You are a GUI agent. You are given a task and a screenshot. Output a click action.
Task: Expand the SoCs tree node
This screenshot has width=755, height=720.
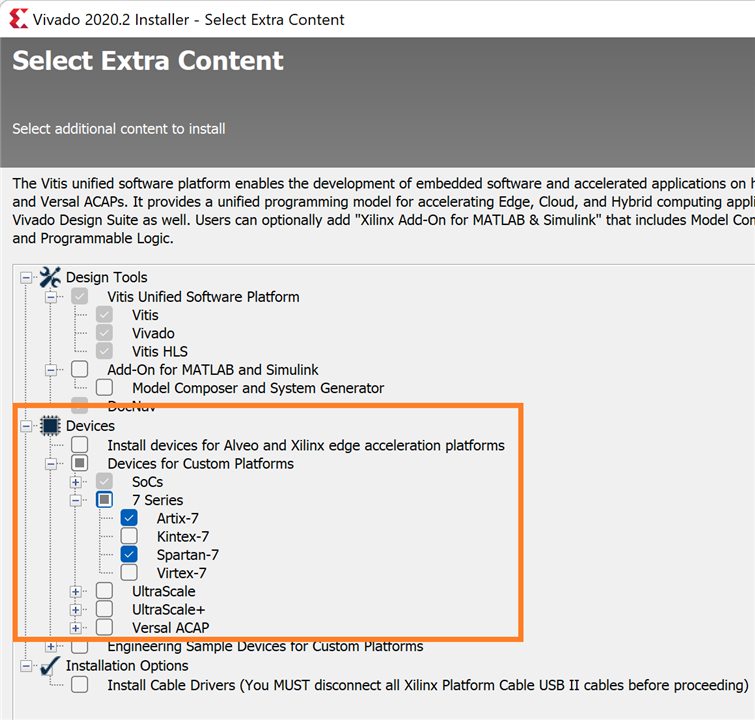76,482
